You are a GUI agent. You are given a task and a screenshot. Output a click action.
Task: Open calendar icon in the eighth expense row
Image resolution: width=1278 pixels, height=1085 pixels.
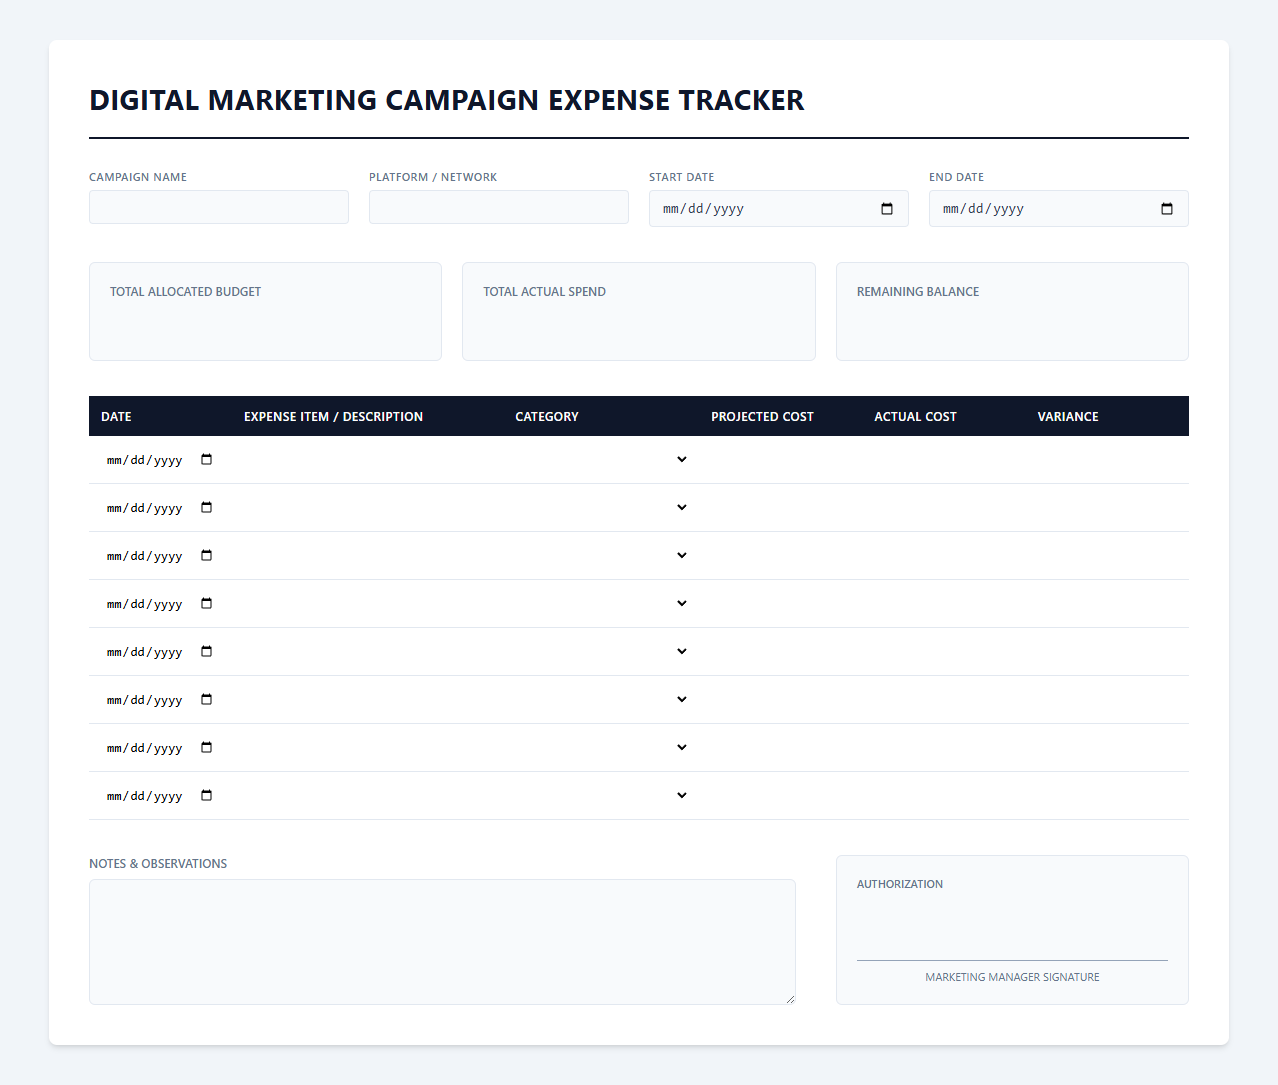207,796
